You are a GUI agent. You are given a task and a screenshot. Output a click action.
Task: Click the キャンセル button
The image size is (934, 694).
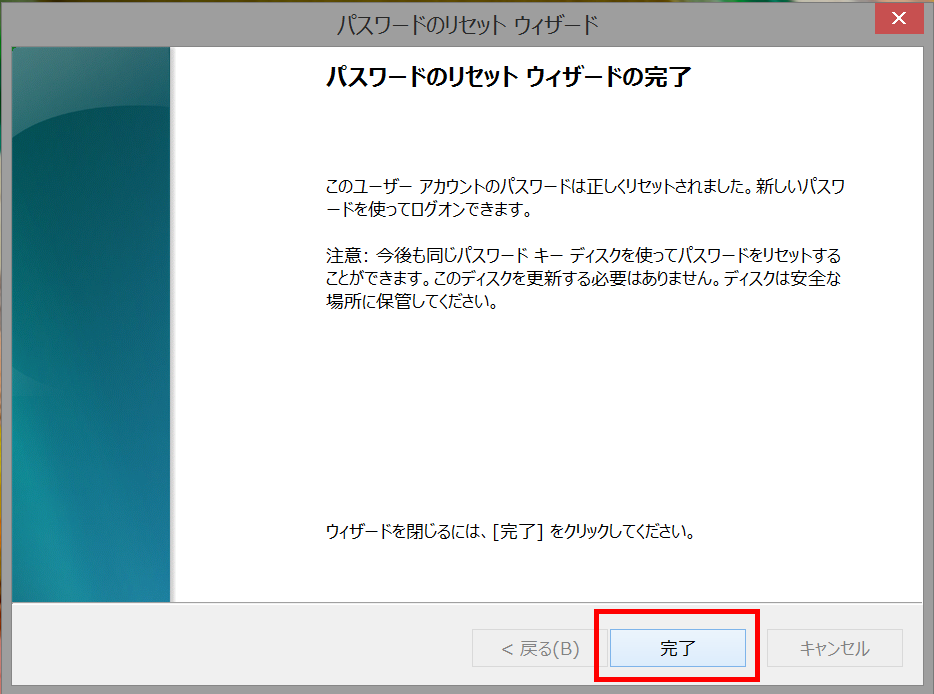(x=835, y=648)
